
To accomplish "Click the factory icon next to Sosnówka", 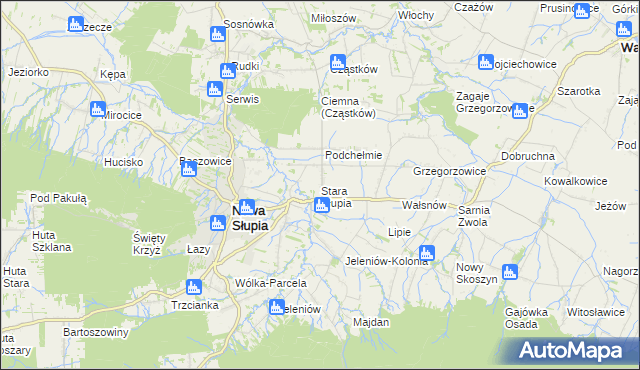I will [218, 34].
